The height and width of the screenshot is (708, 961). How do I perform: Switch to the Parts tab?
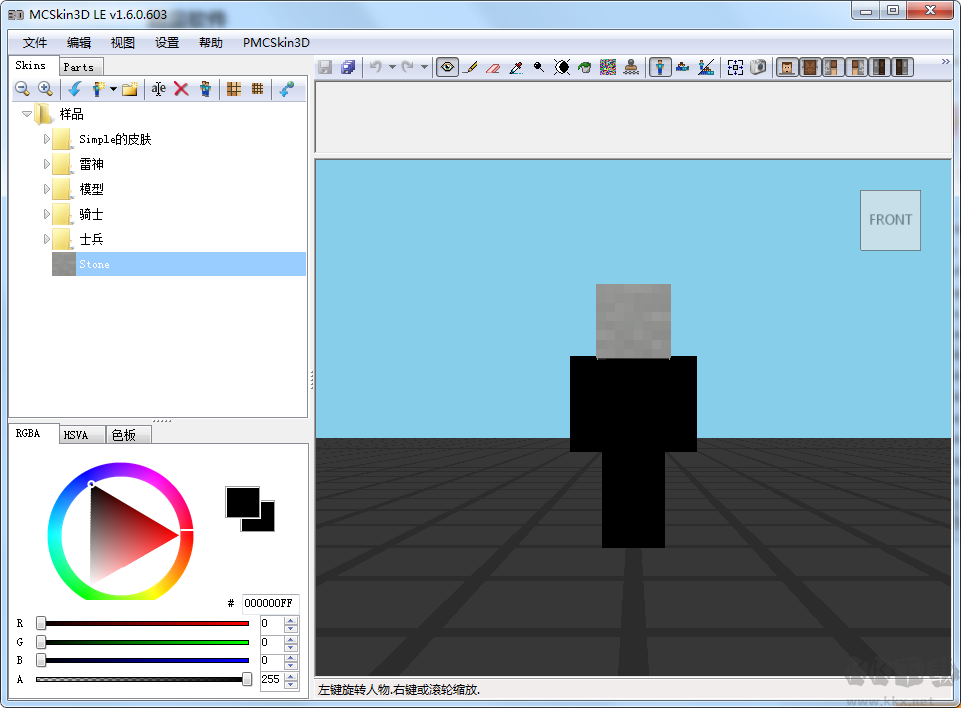tap(78, 67)
